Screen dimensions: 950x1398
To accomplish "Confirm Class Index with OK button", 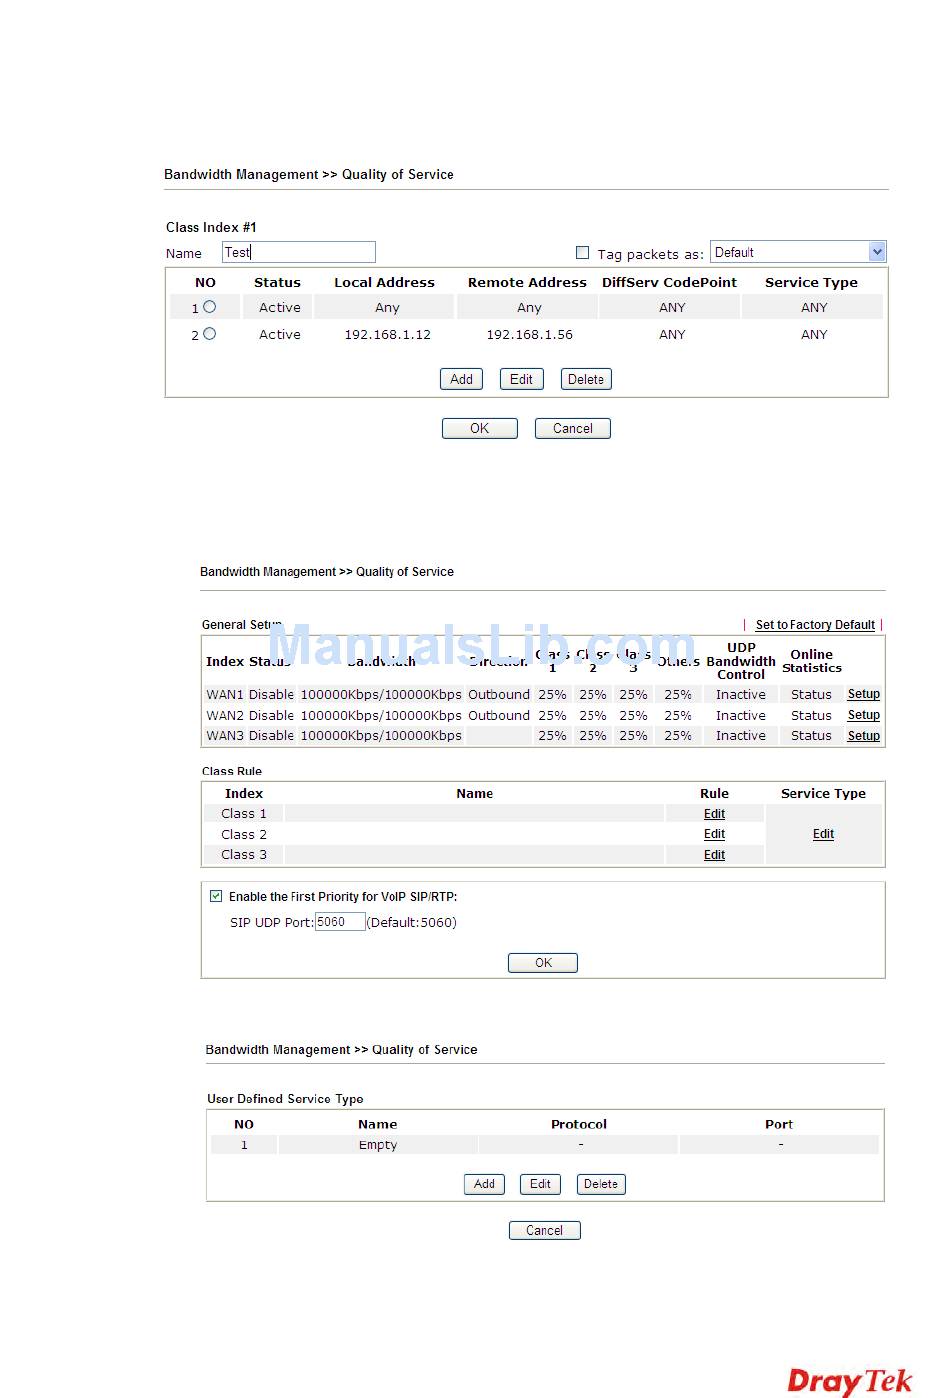I will 480,428.
